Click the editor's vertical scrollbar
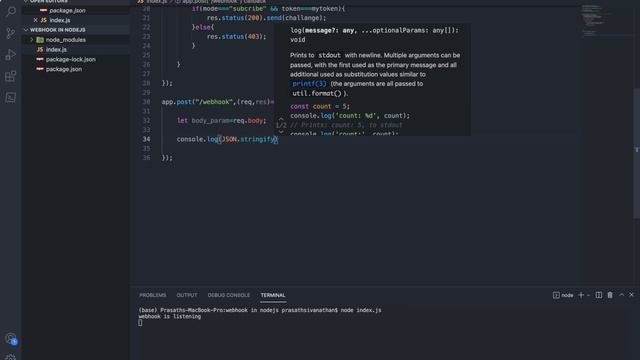Image resolution: width=640 pixels, height=360 pixels. [x=637, y=154]
